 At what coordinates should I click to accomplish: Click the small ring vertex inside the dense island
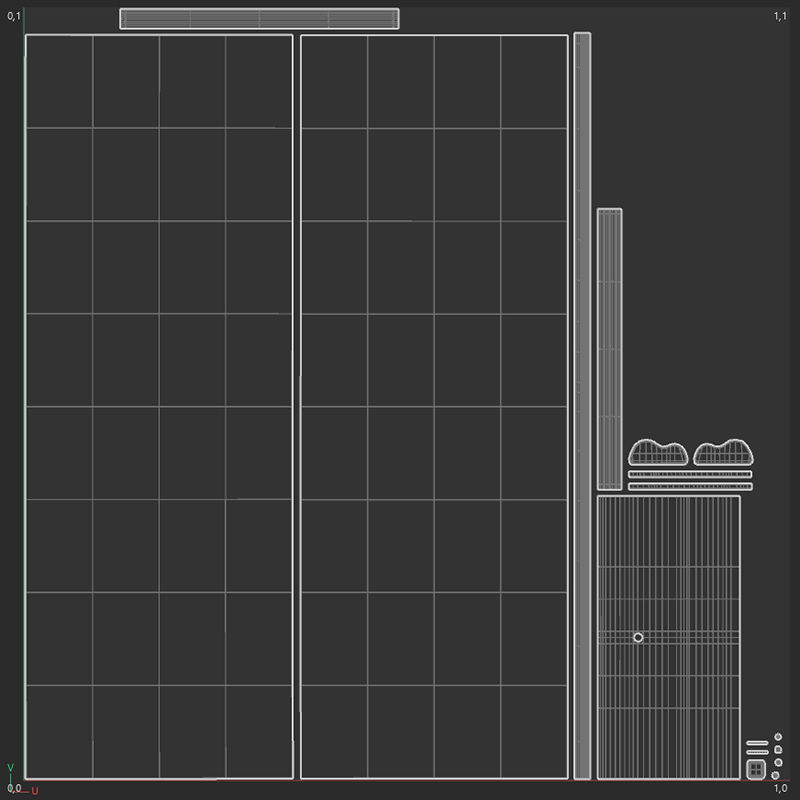coord(638,637)
